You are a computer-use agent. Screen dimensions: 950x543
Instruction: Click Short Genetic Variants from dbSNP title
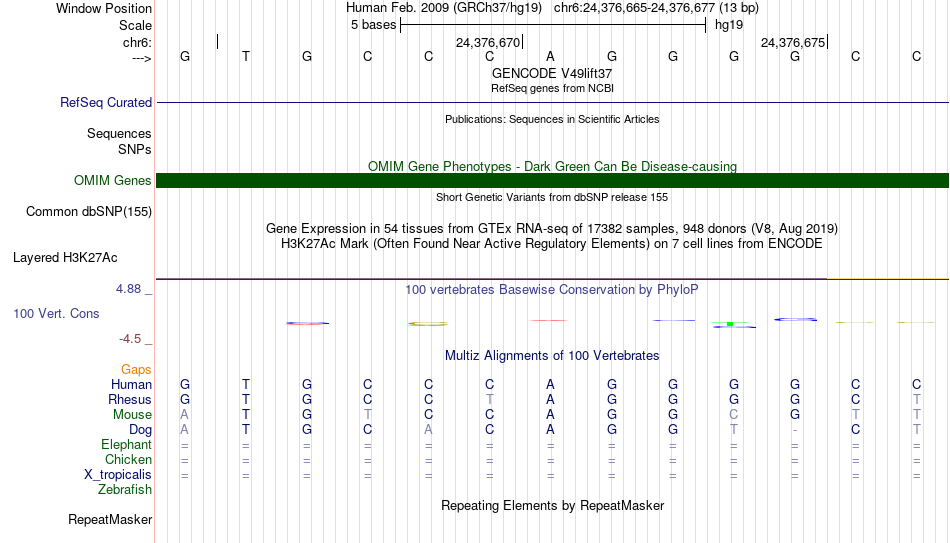(x=552, y=197)
